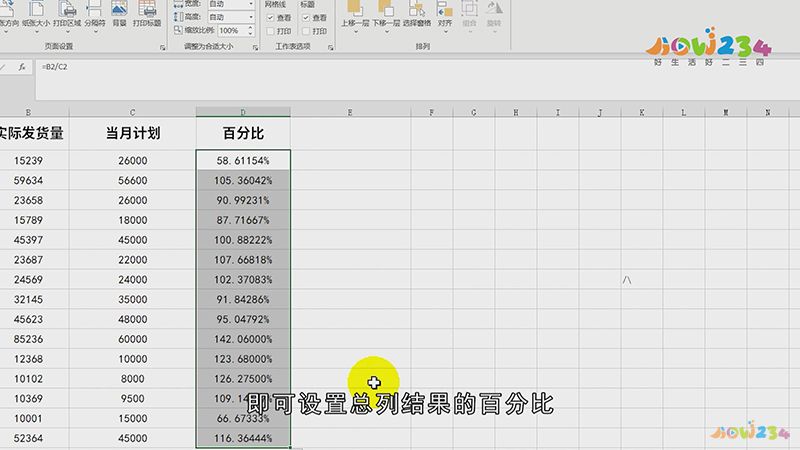Click the scale ratio (缩放比例) icon
800x450 pixels.
click(x=178, y=30)
